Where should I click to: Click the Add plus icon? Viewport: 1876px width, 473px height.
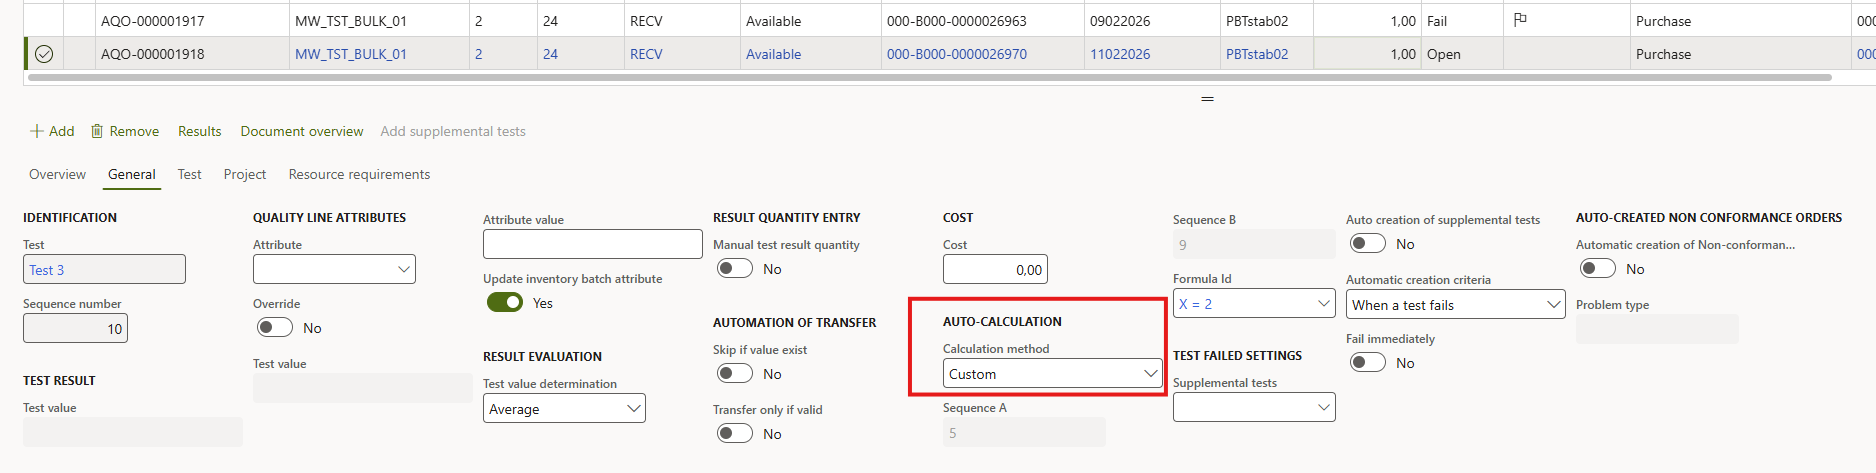[x=37, y=131]
